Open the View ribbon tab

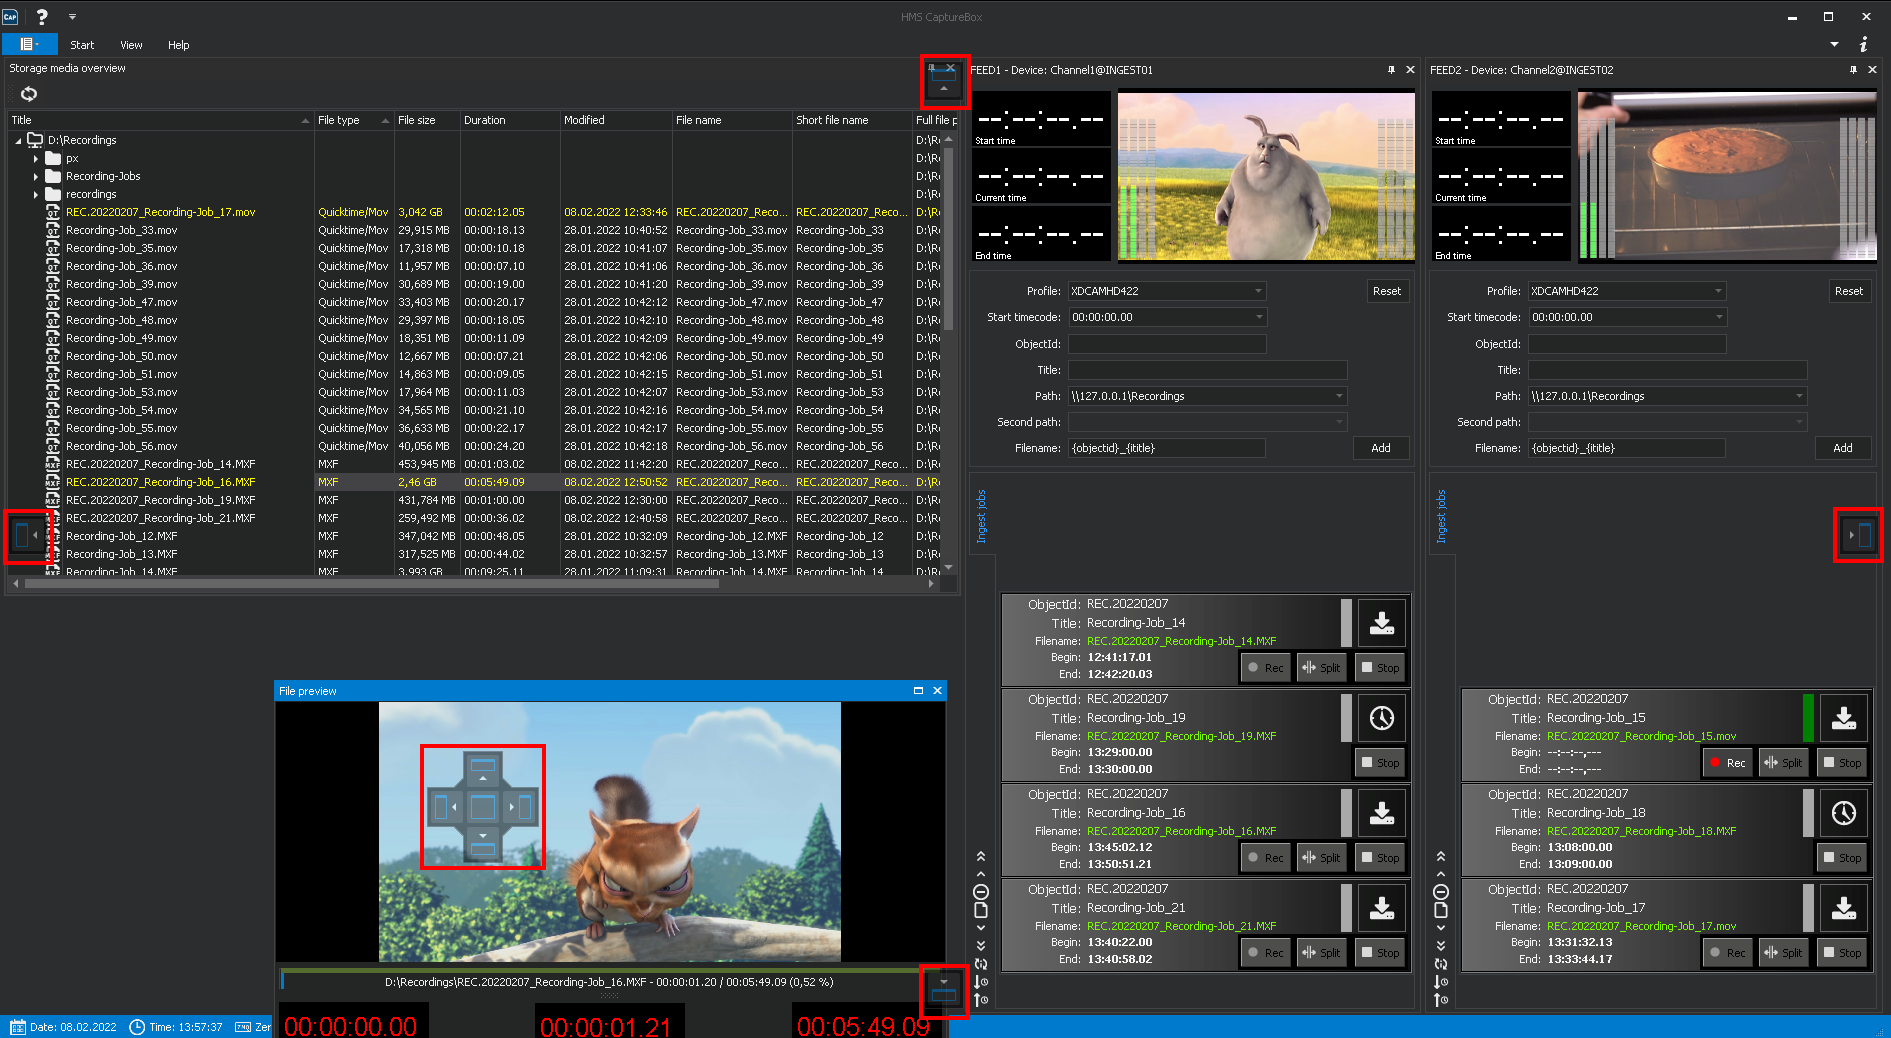click(131, 45)
